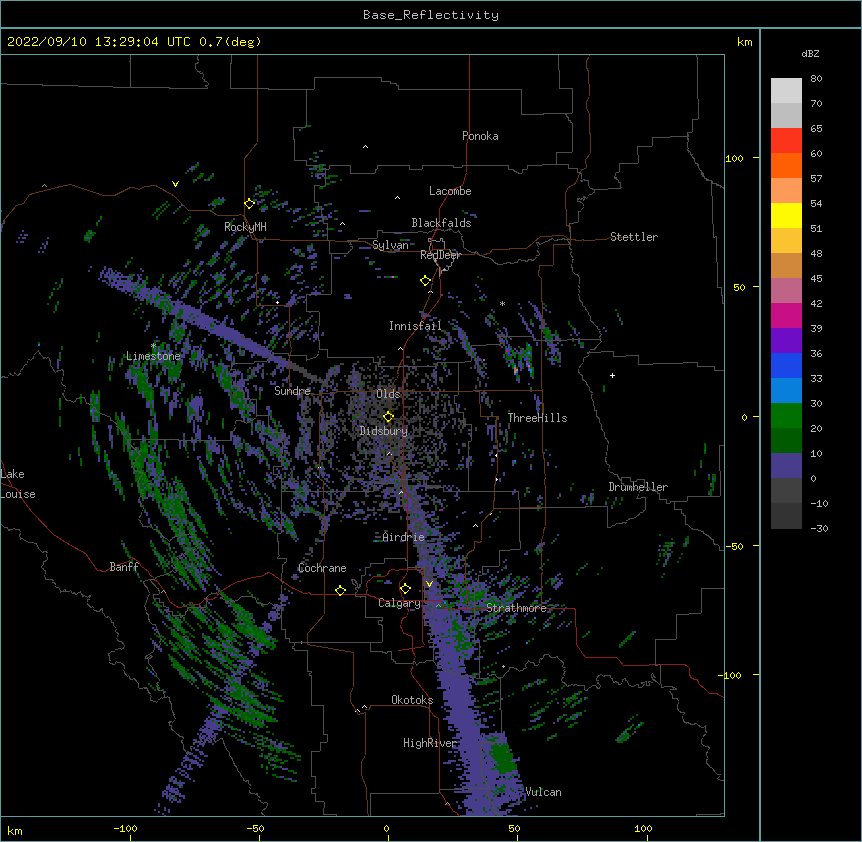Screen dimensions: 862x842
Task: Select the Limestone label on the map
Action: (153, 356)
